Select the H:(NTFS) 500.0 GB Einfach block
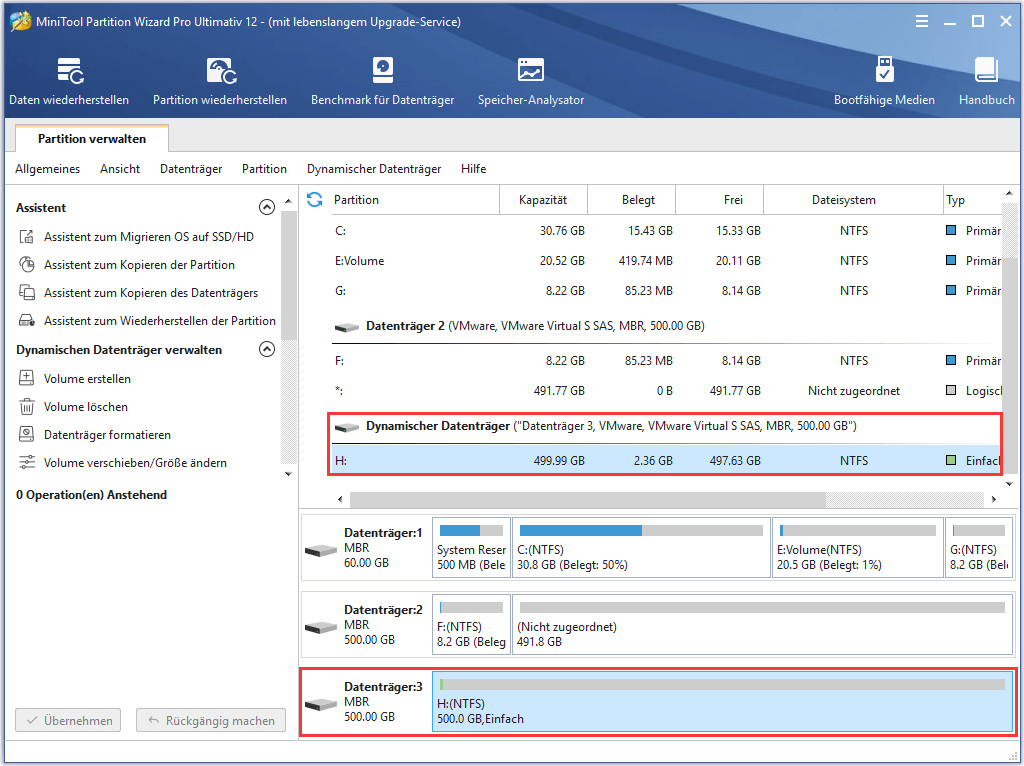This screenshot has width=1024, height=766. pos(722,701)
